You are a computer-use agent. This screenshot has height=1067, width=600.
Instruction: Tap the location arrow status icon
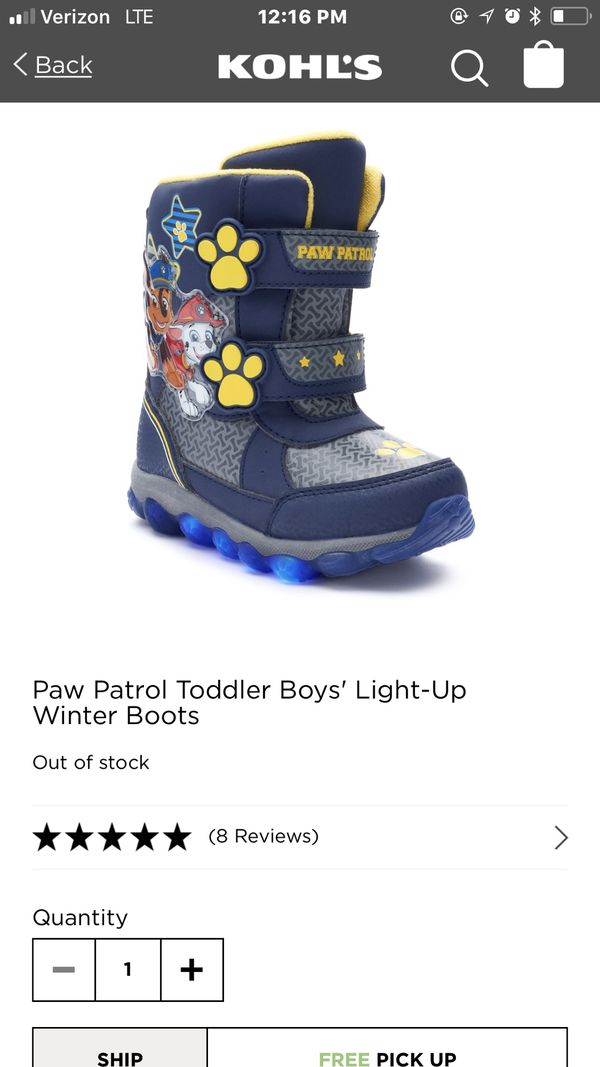[x=487, y=17]
